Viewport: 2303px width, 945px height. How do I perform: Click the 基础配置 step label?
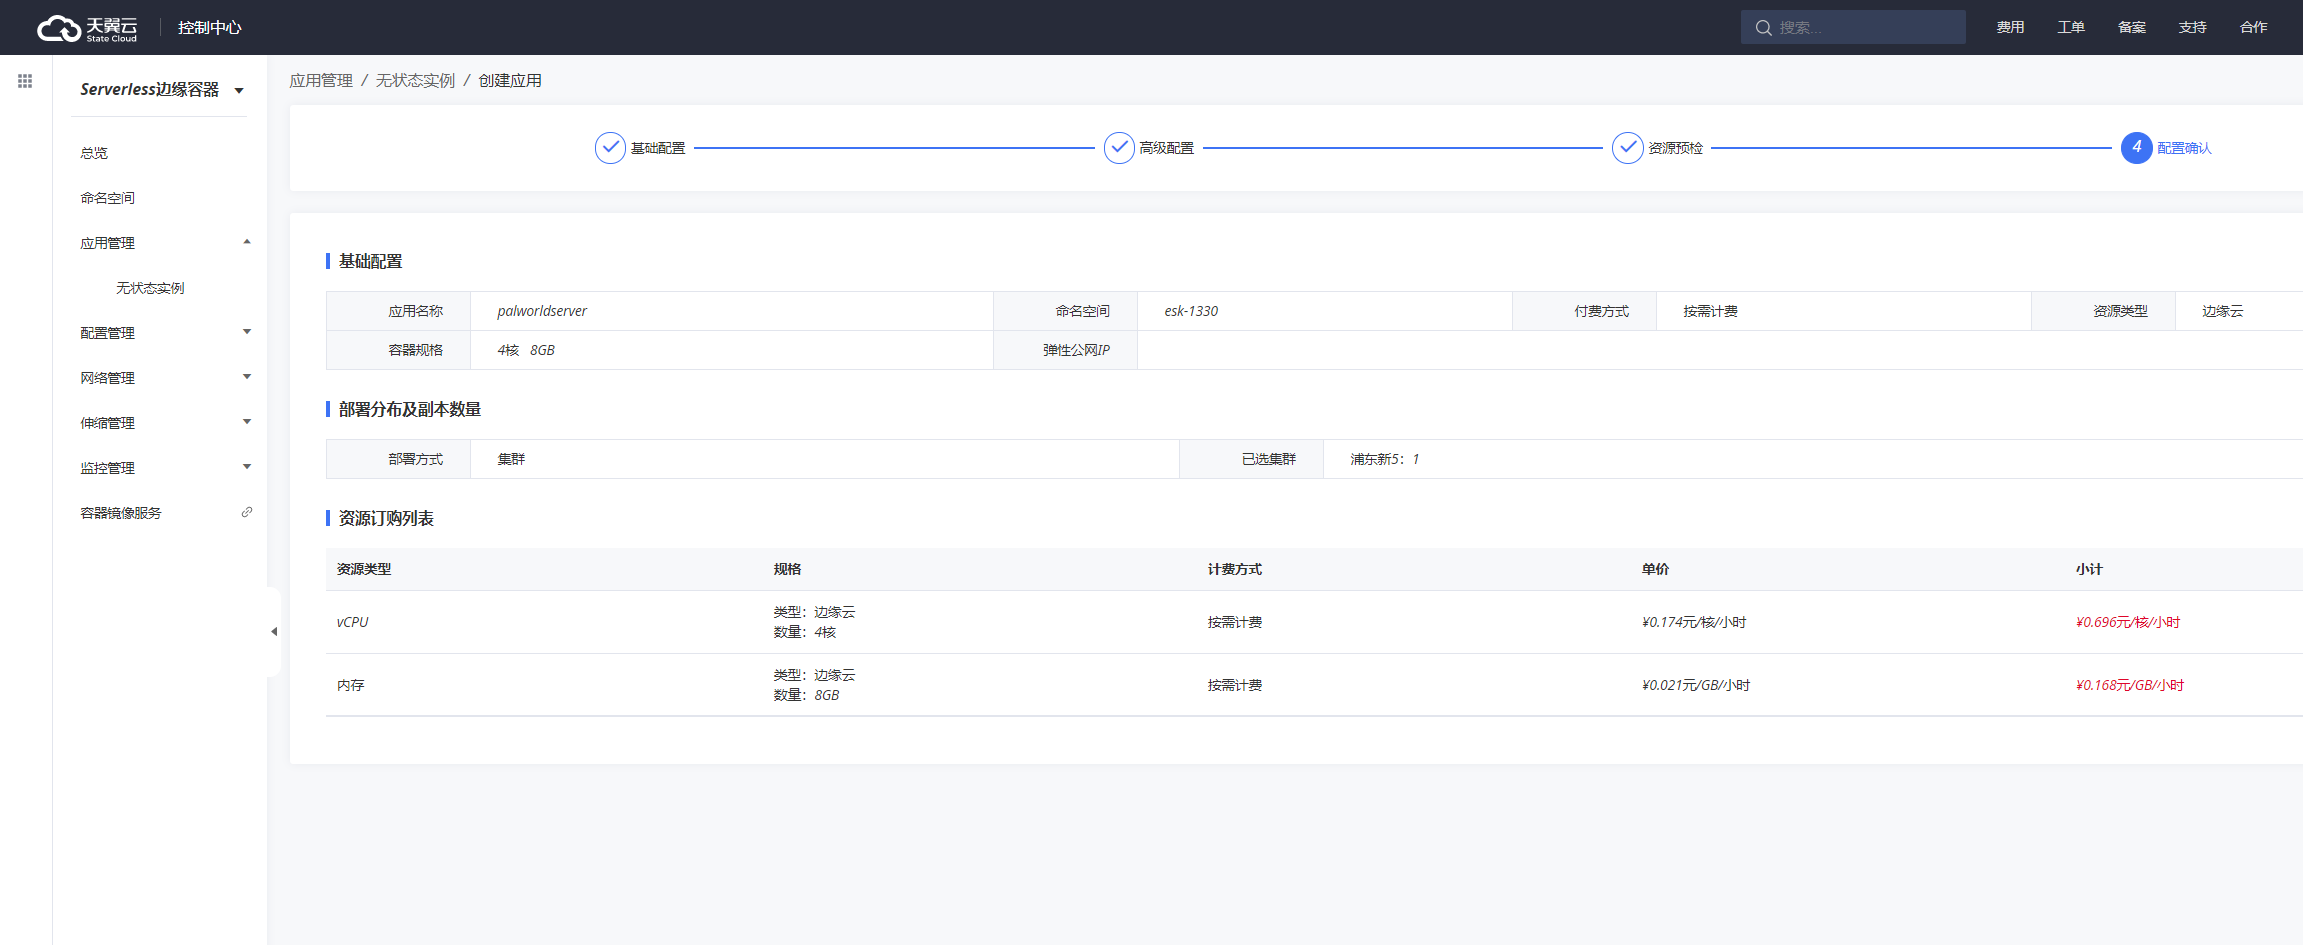point(658,148)
